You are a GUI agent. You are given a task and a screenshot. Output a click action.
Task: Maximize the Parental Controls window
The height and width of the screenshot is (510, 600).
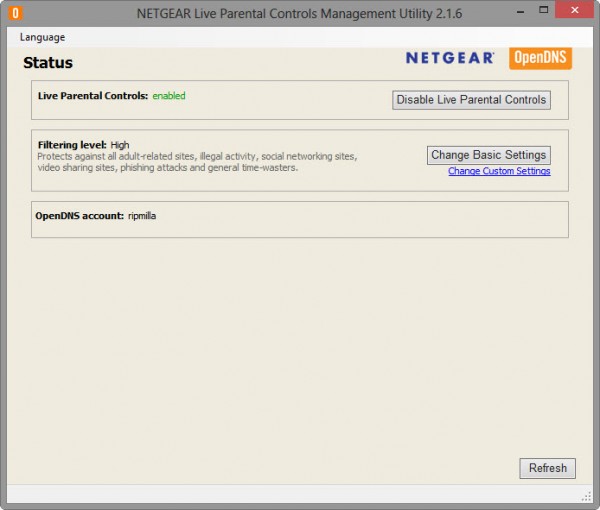coord(543,10)
